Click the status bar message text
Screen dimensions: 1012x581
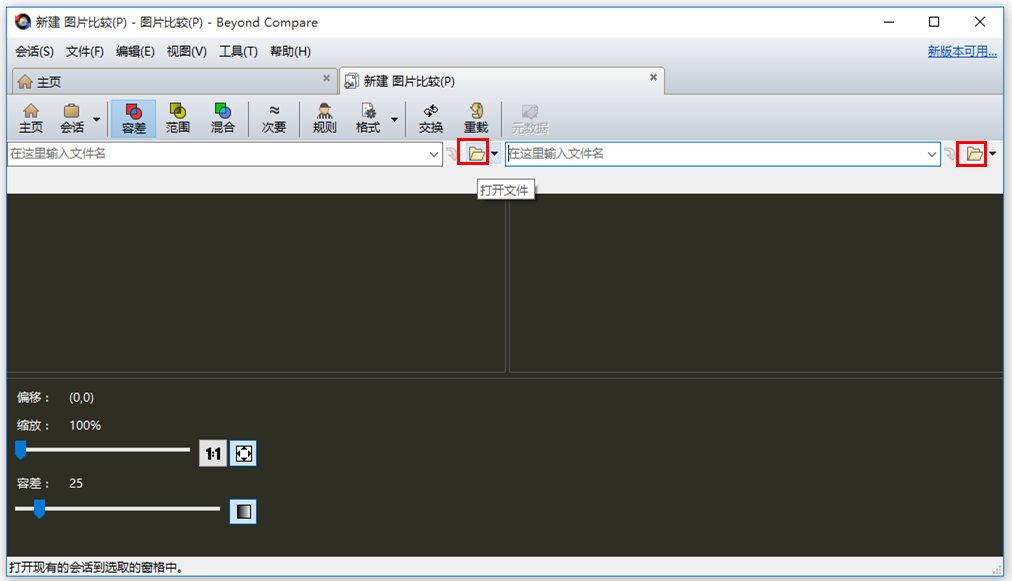click(x=96, y=567)
